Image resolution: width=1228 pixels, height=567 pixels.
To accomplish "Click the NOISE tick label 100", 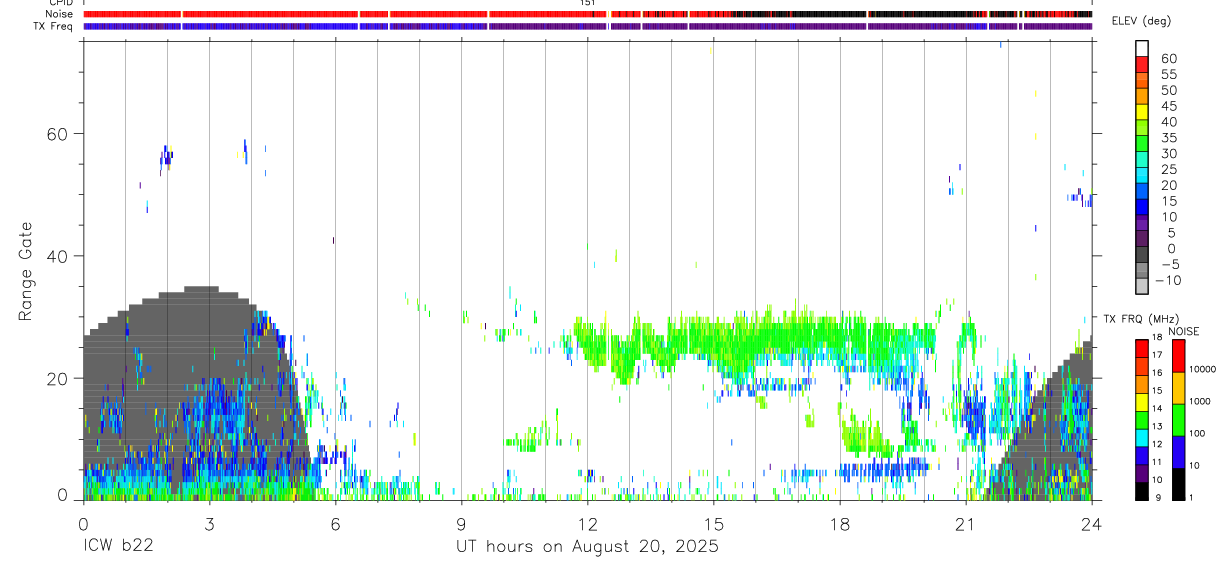I will (1196, 434).
